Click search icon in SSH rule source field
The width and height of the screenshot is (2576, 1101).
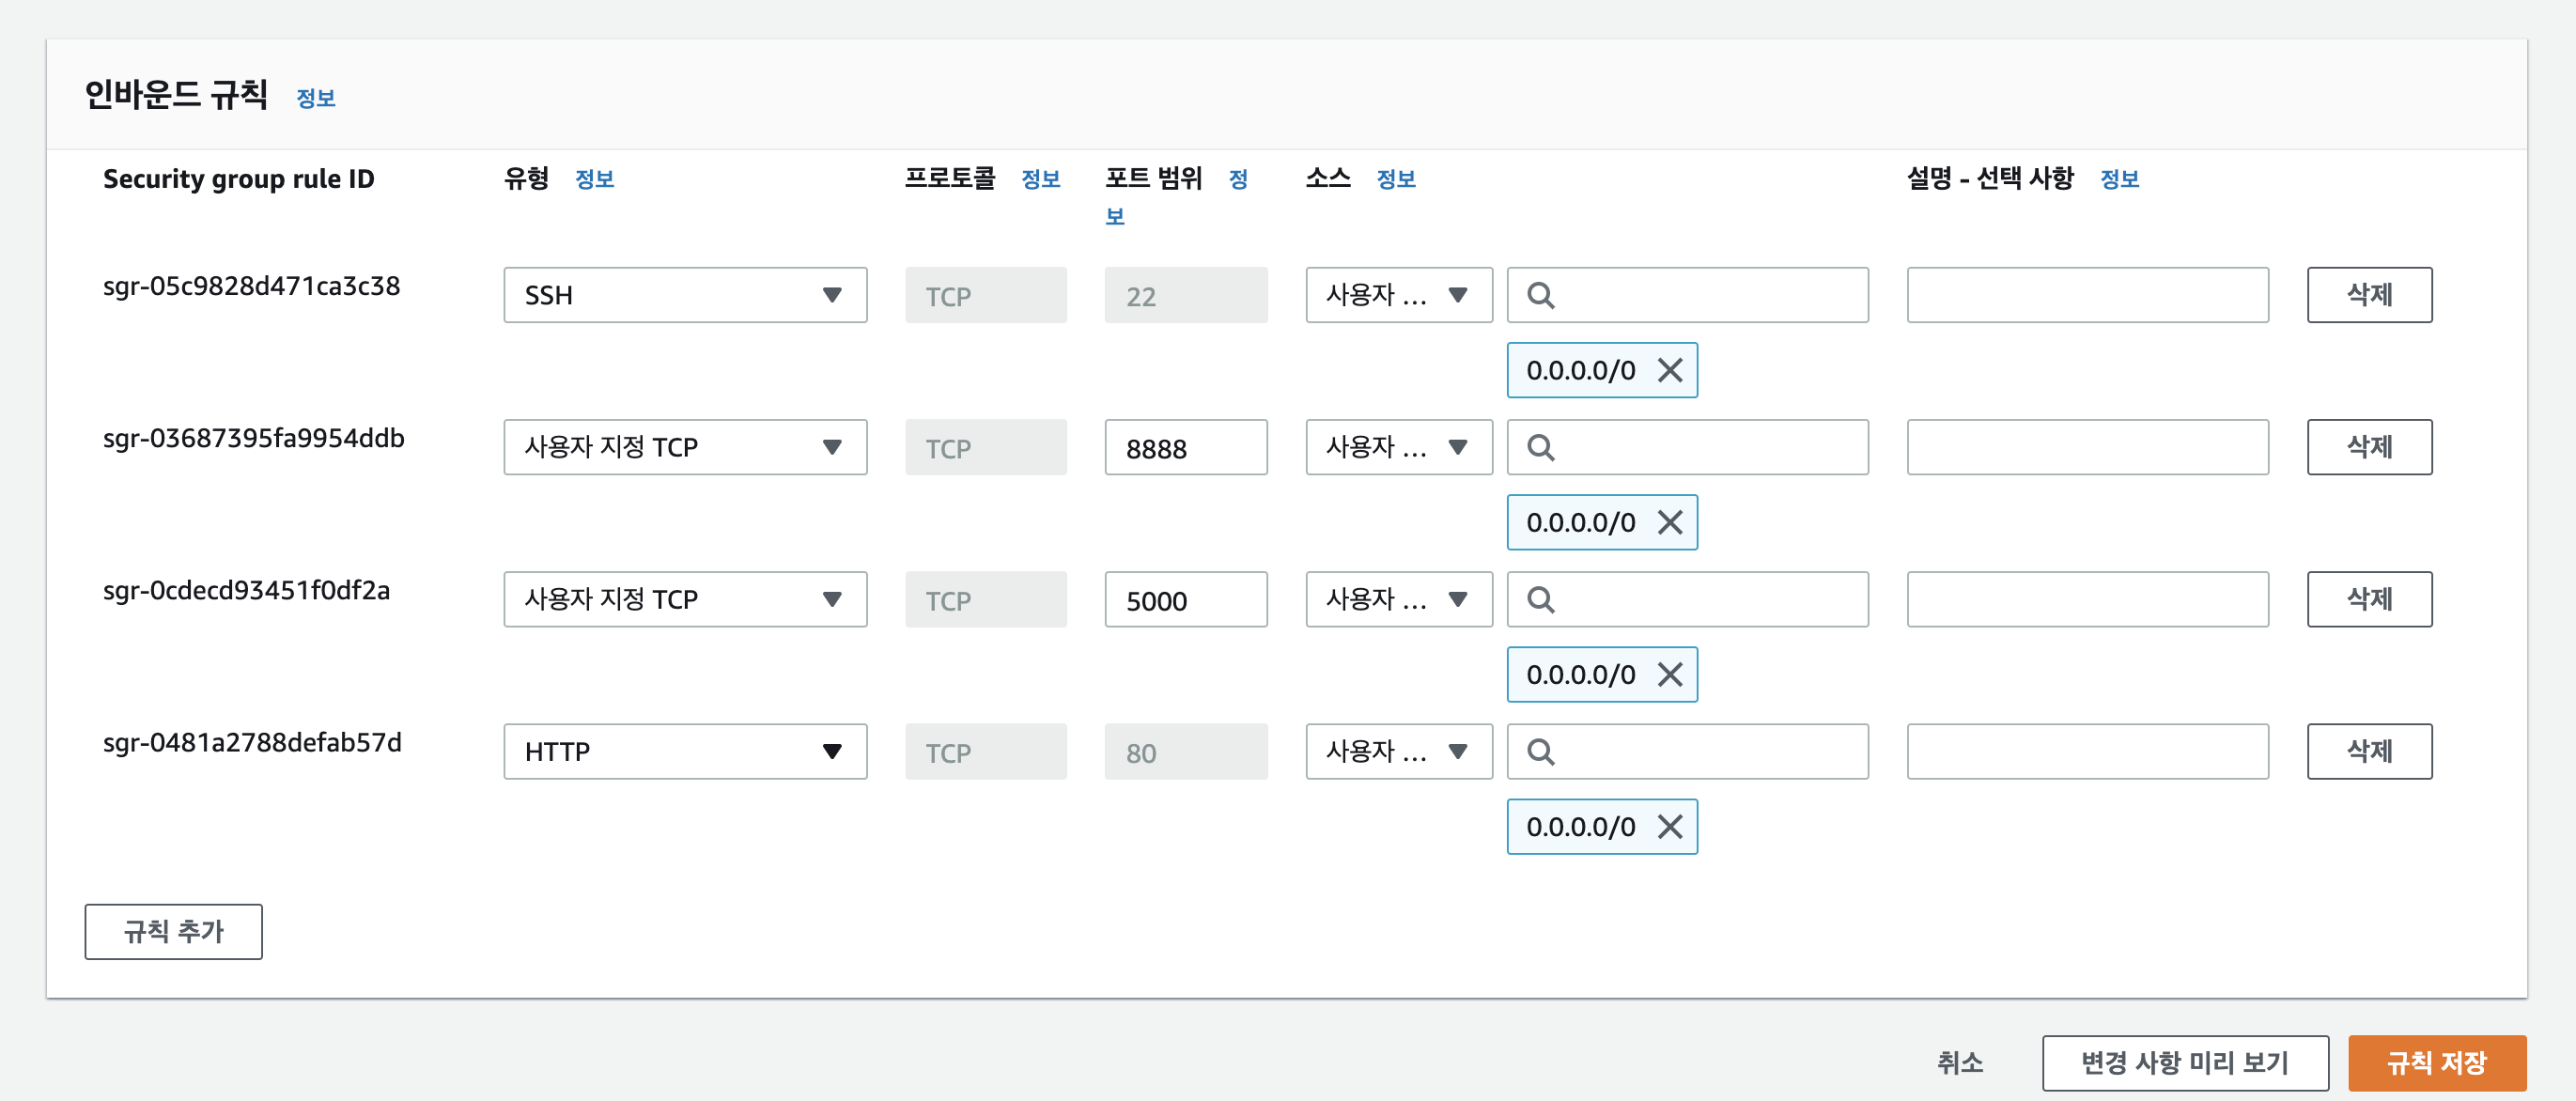(x=1540, y=295)
